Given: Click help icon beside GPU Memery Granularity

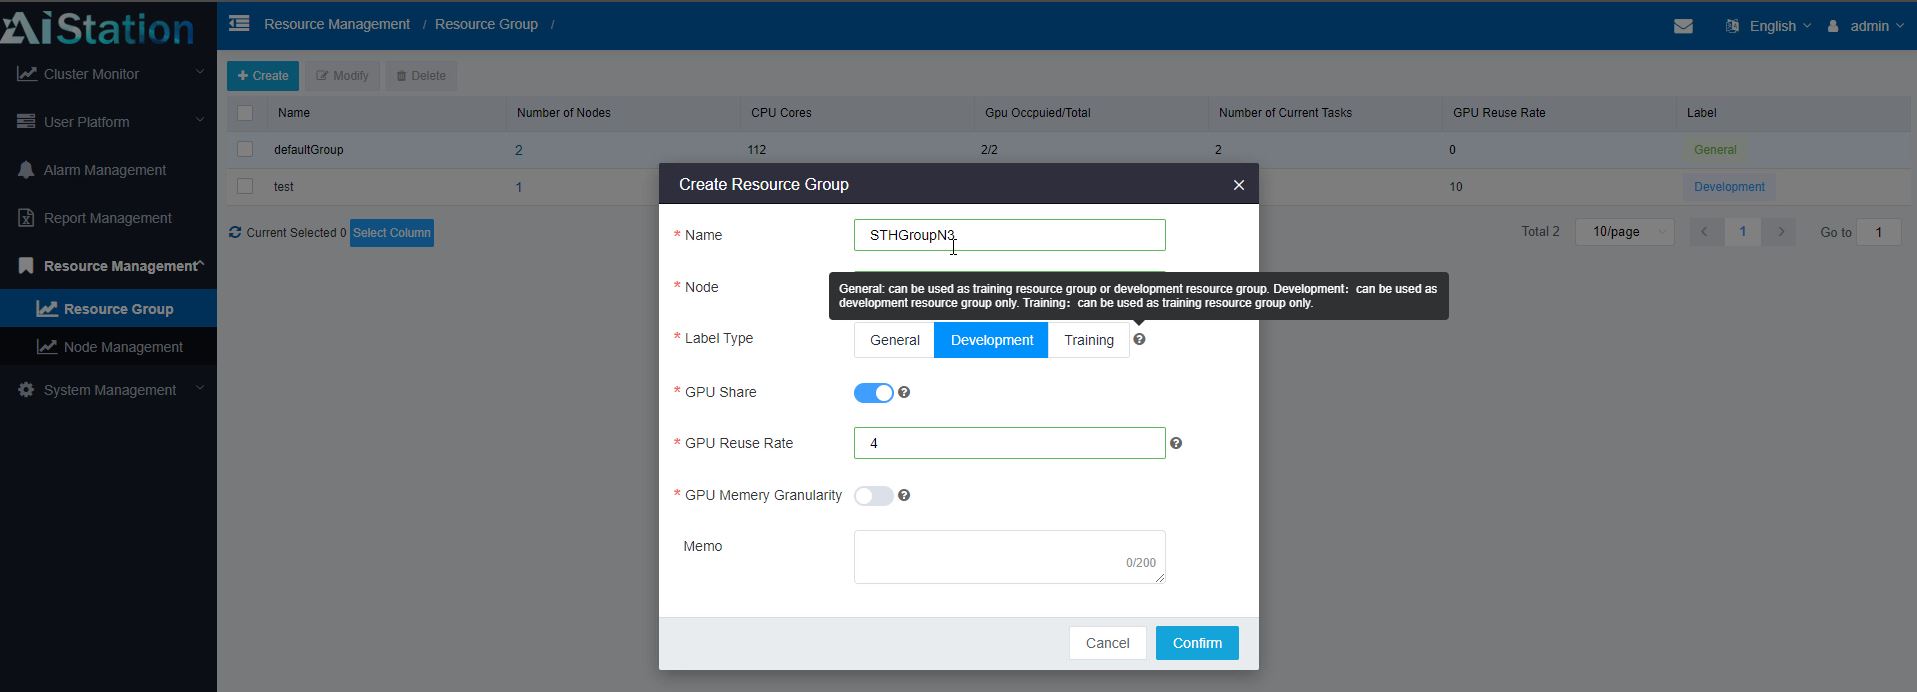Looking at the screenshot, I should (x=904, y=496).
